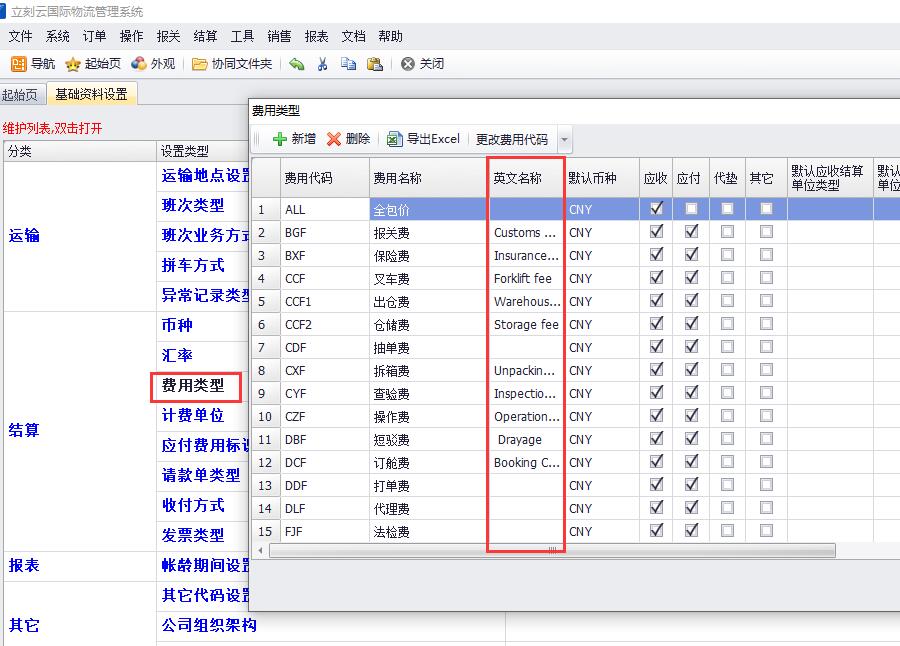Image resolution: width=900 pixels, height=646 pixels.
Task: Open 协同文件夹 shared folder
Action: pos(232,64)
